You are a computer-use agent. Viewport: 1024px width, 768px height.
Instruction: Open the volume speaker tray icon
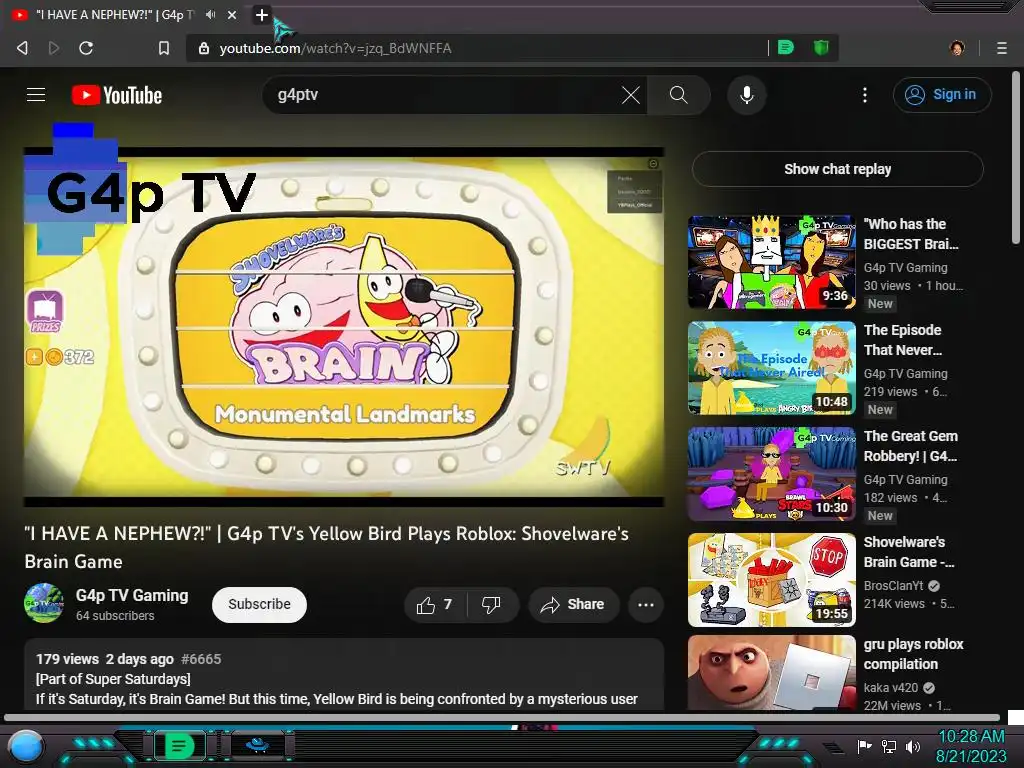913,746
